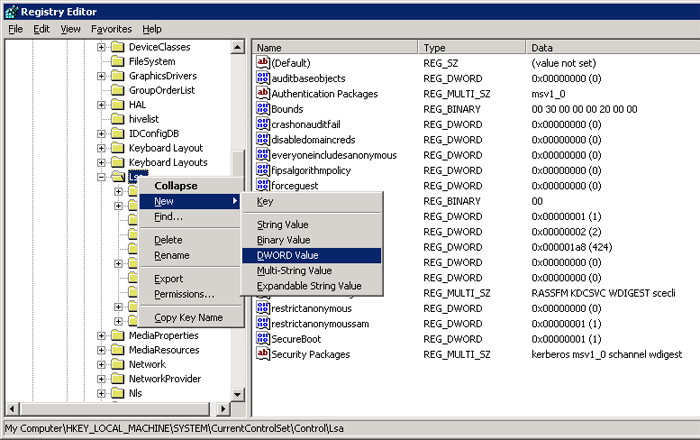Click Find... in the context menu
The width and height of the screenshot is (700, 440).
click(x=190, y=217)
